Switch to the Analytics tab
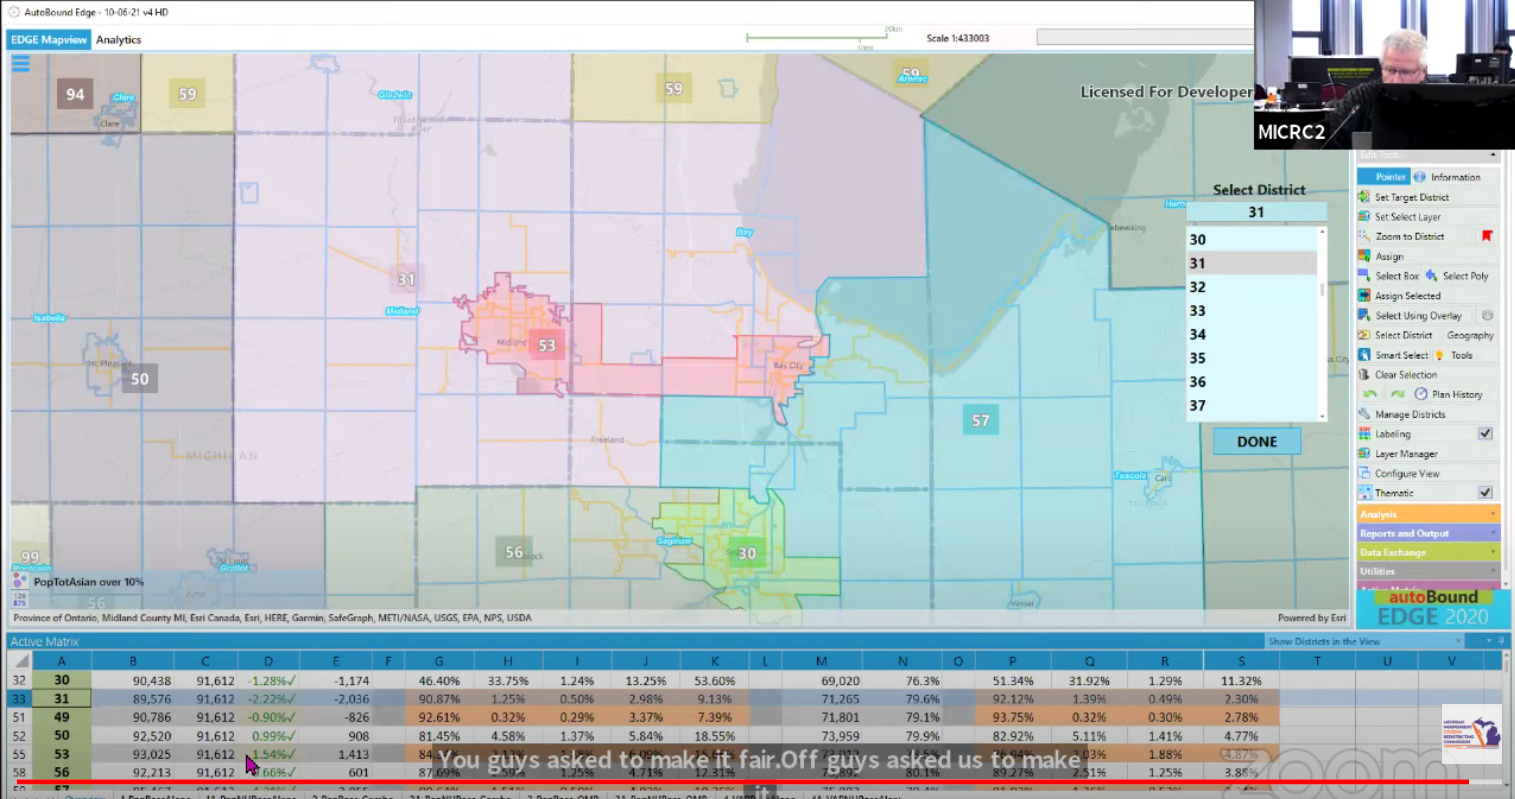1515x799 pixels. [x=118, y=40]
